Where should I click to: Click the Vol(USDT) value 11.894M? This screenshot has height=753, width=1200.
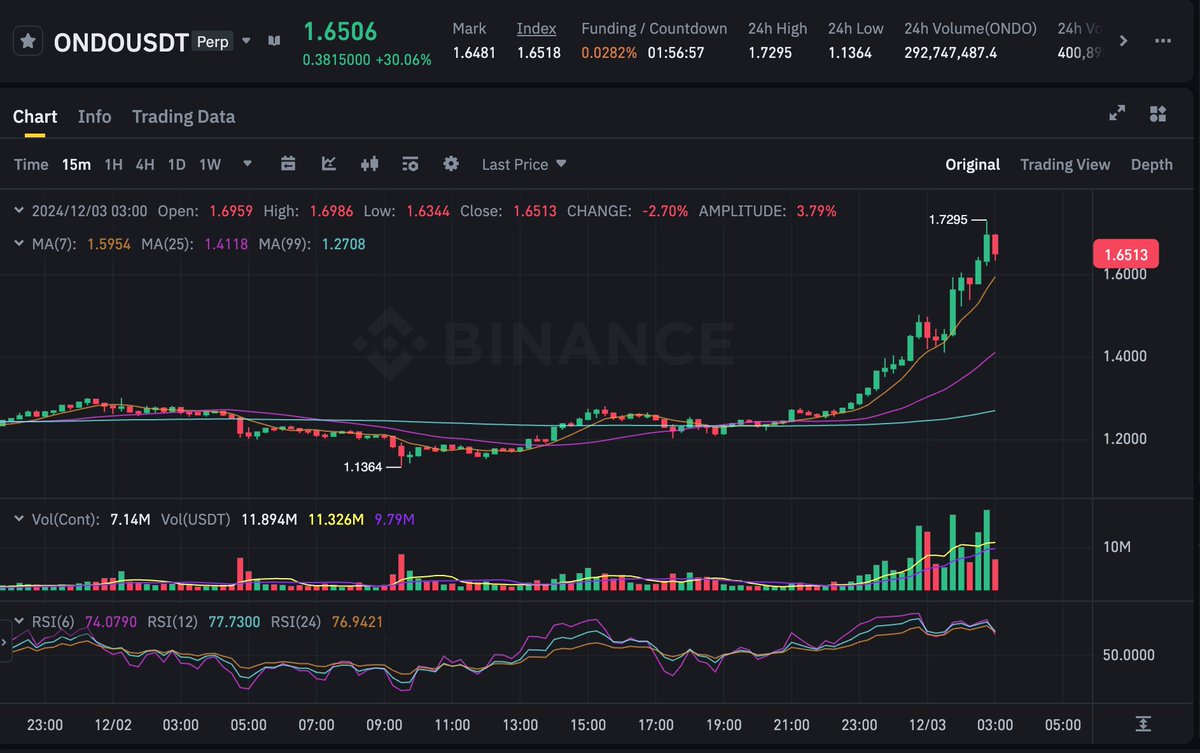(x=269, y=519)
